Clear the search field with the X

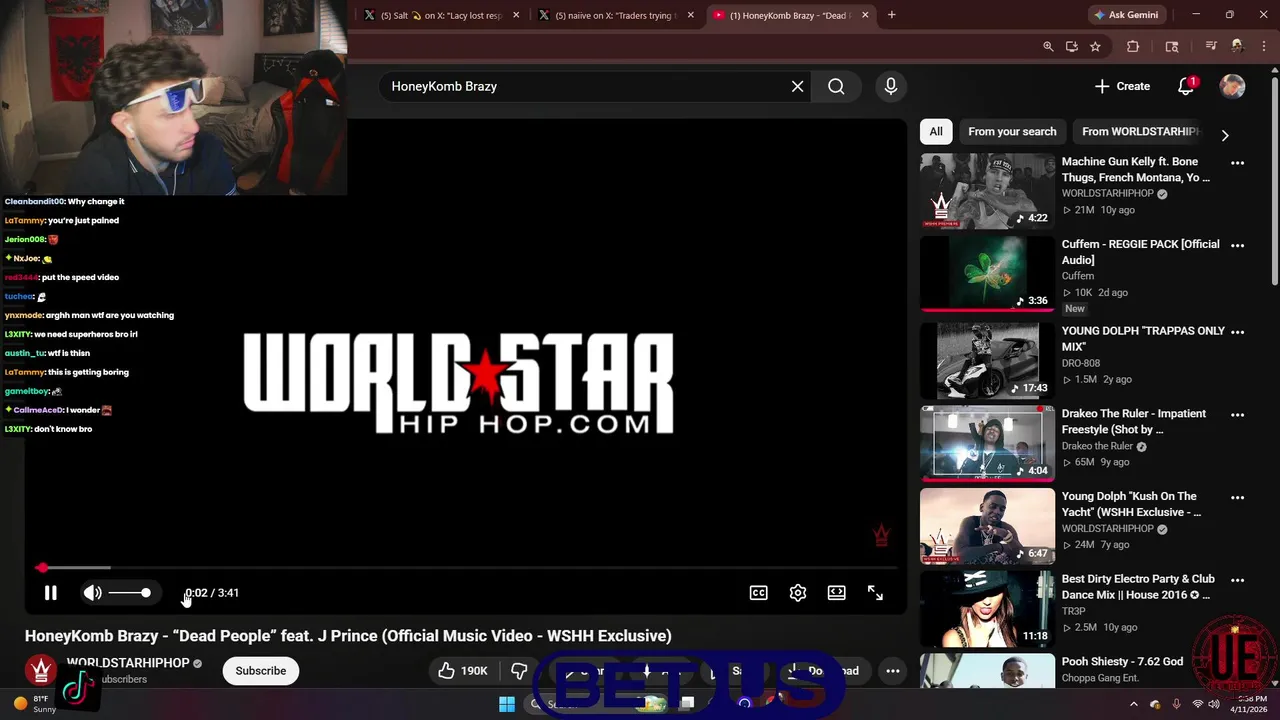798,86
